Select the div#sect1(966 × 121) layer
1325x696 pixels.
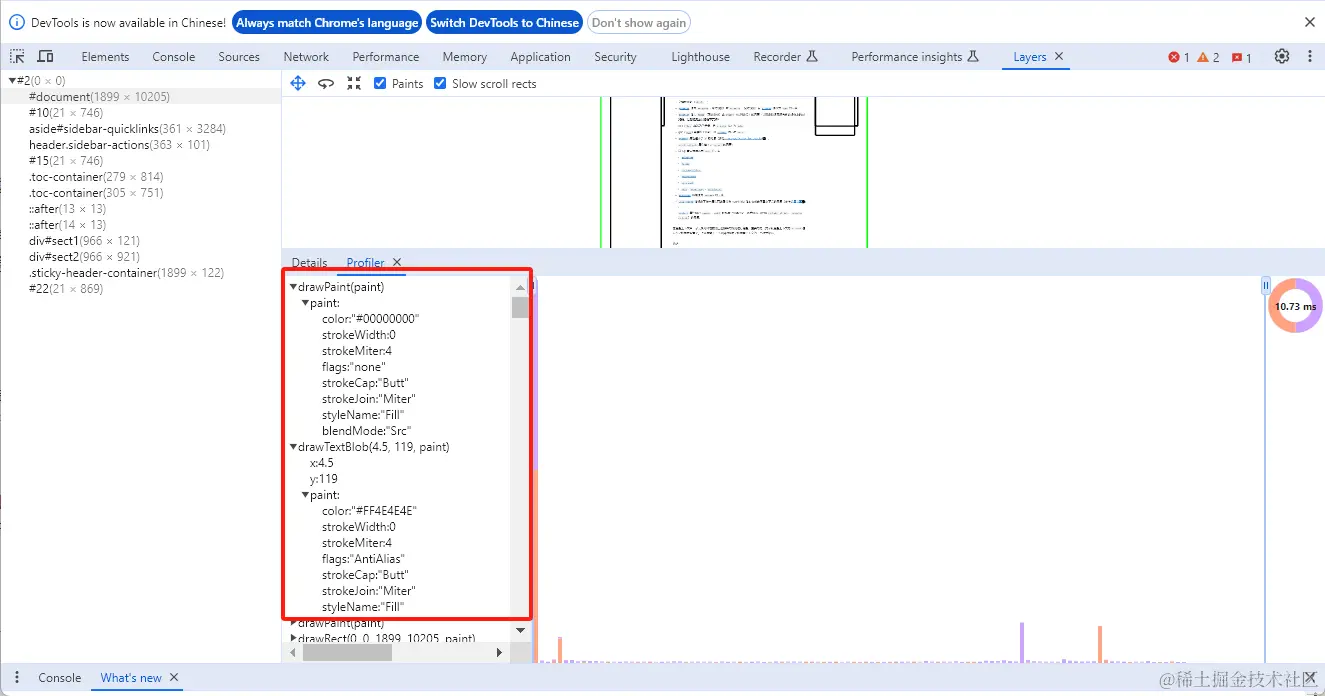[x=140, y=241]
